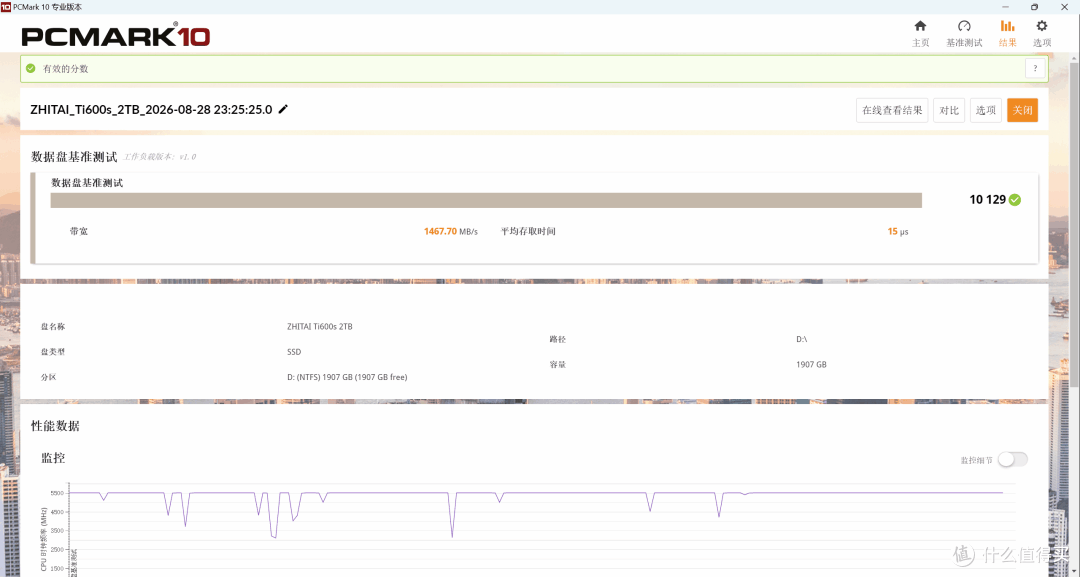Click the window restore button in title bar

(1034, 7)
